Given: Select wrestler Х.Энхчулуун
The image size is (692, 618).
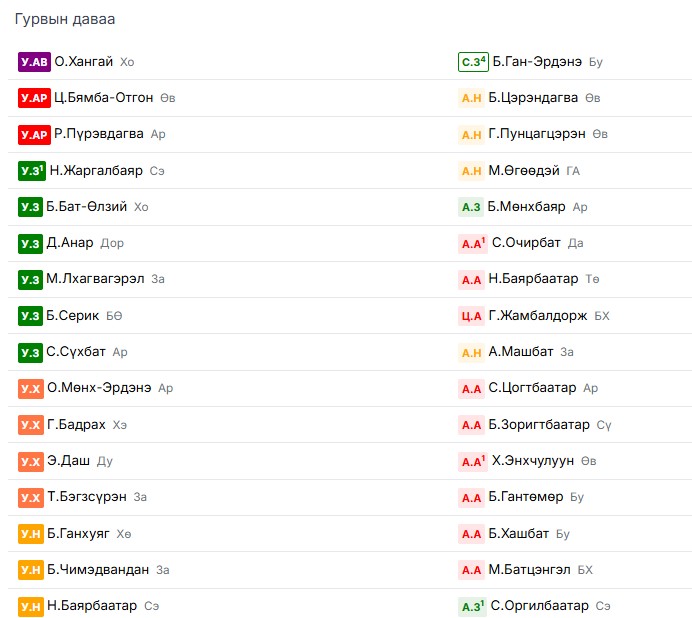Looking at the screenshot, I should pyautogui.click(x=533, y=461).
